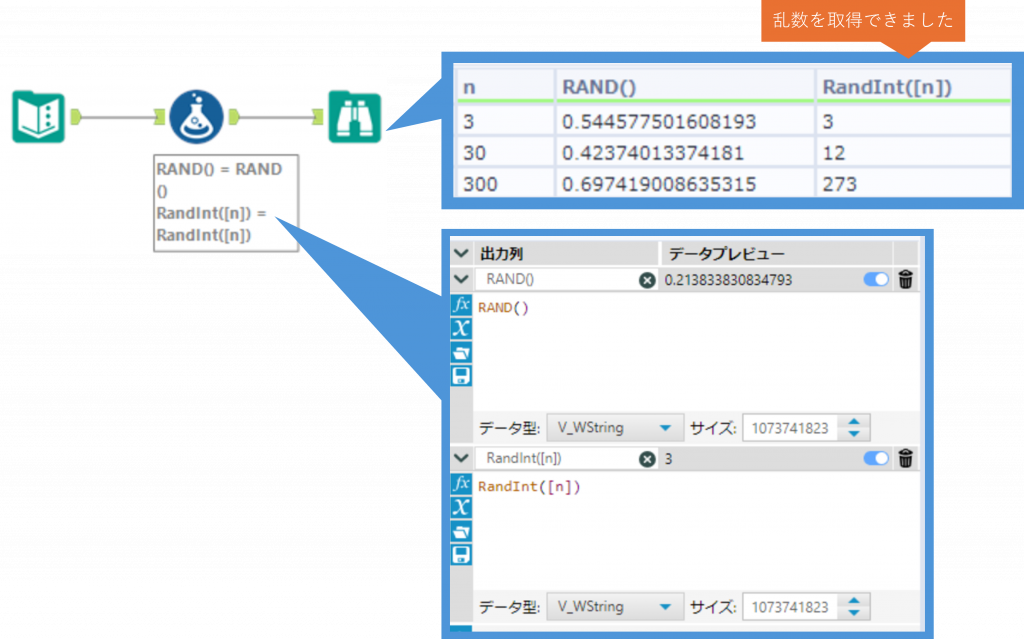The height and width of the screenshot is (639, 1024).
Task: Open the Browse tool binoculars icon
Action: (x=355, y=116)
